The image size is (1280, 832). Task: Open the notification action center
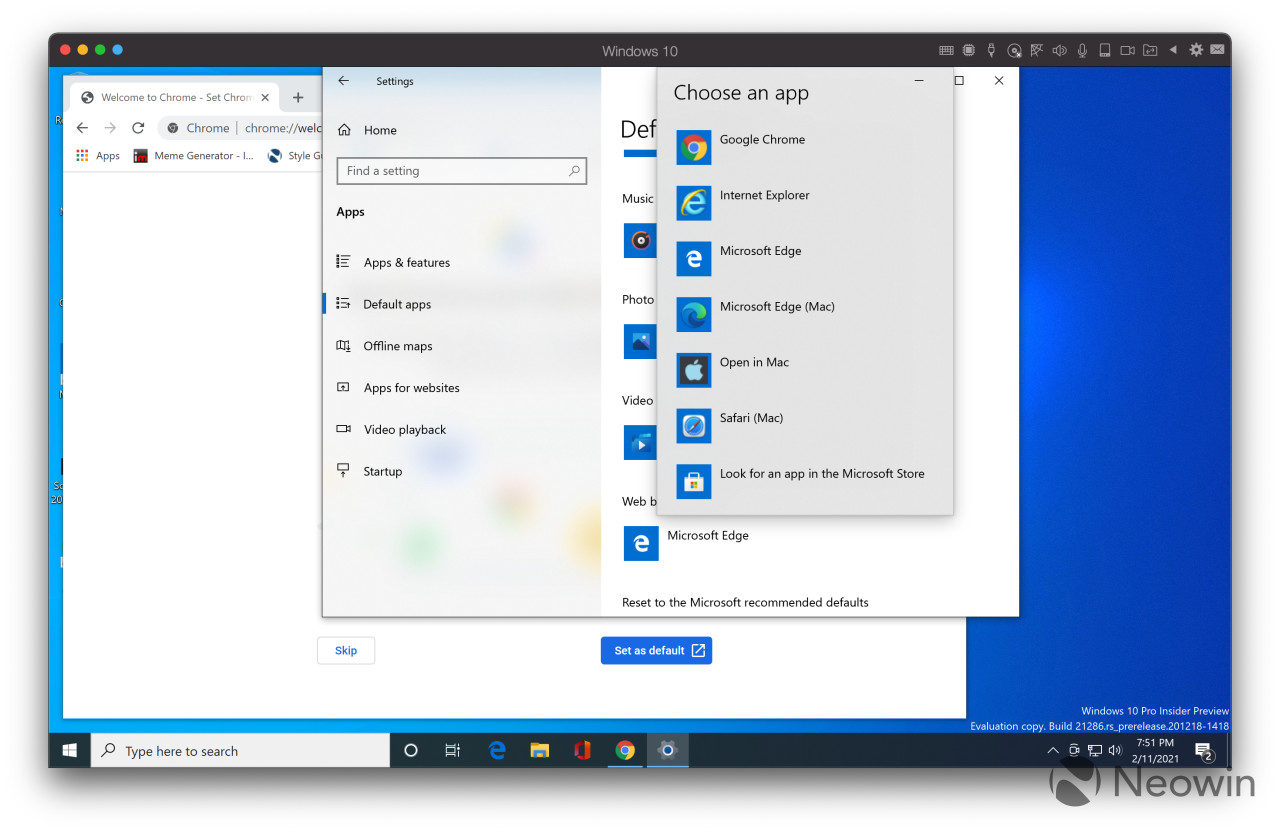(x=1204, y=751)
